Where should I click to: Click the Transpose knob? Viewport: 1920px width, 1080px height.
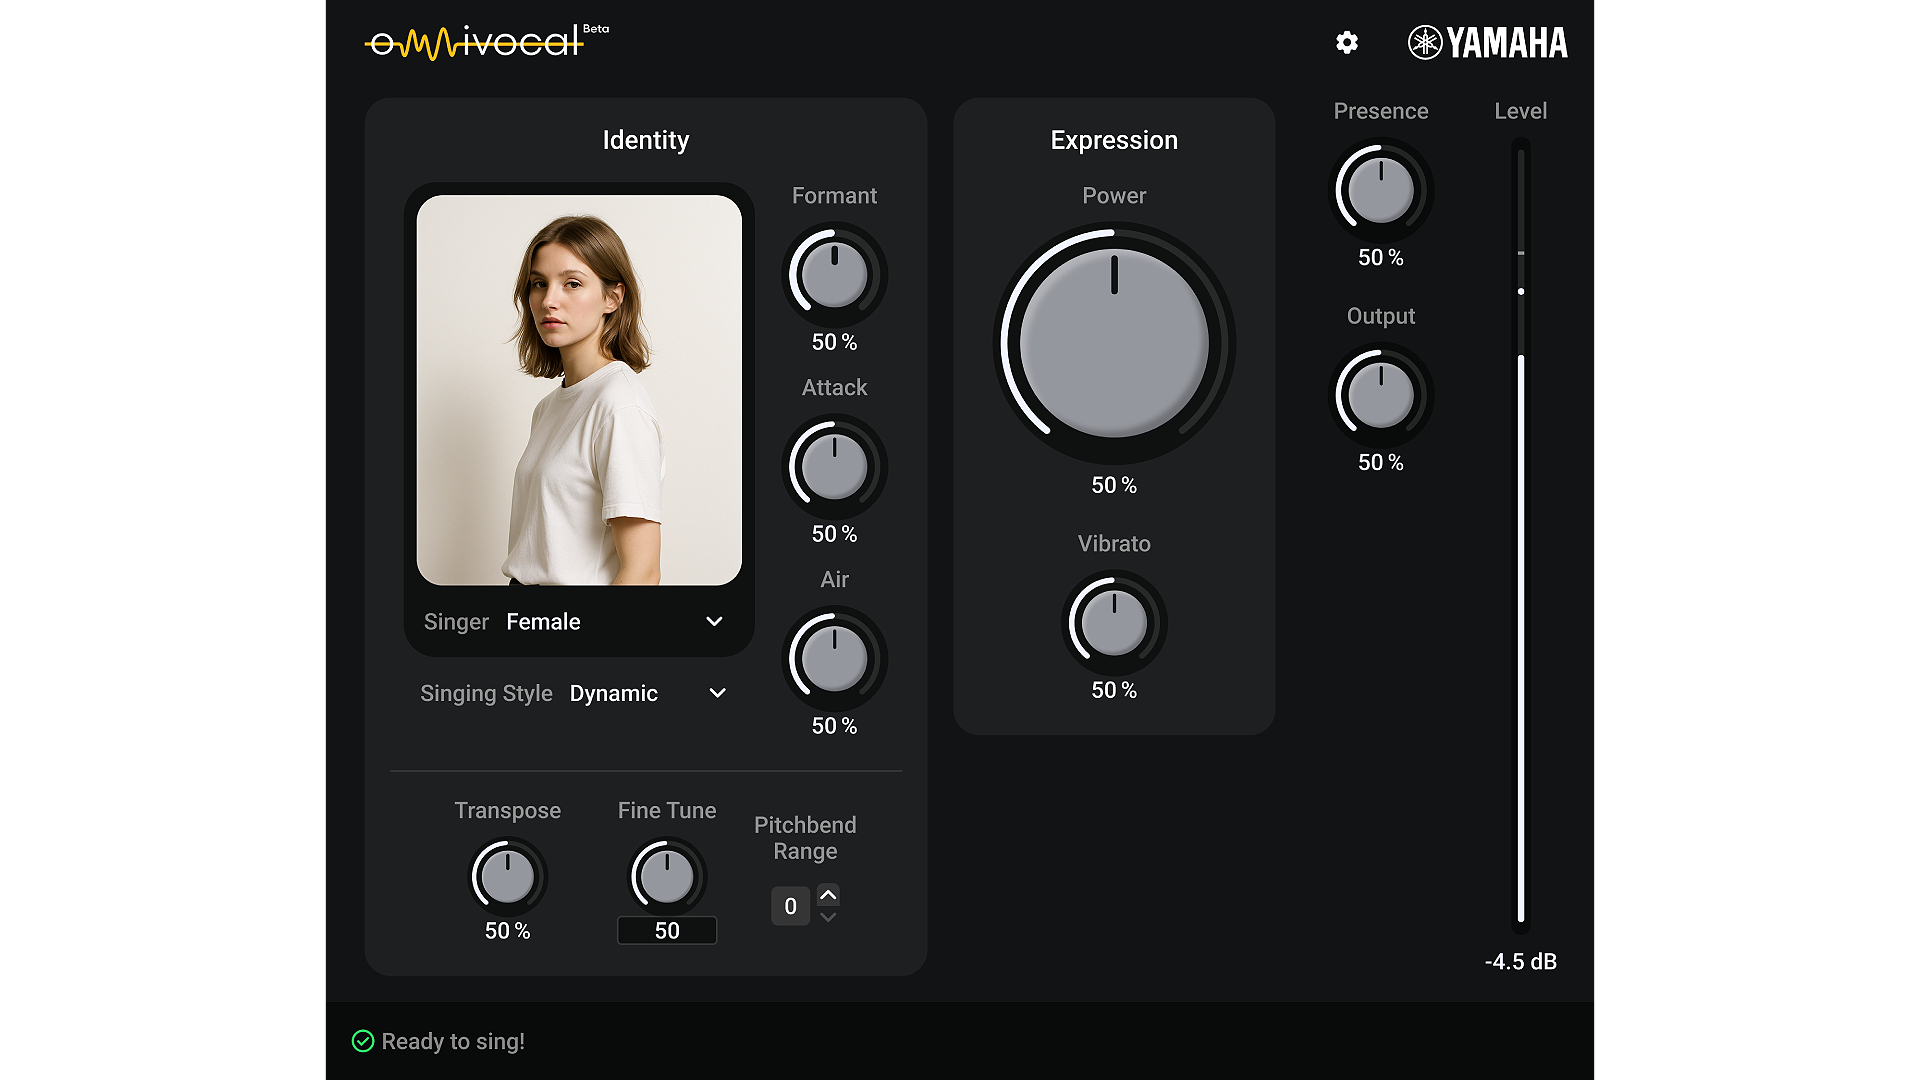click(x=508, y=876)
